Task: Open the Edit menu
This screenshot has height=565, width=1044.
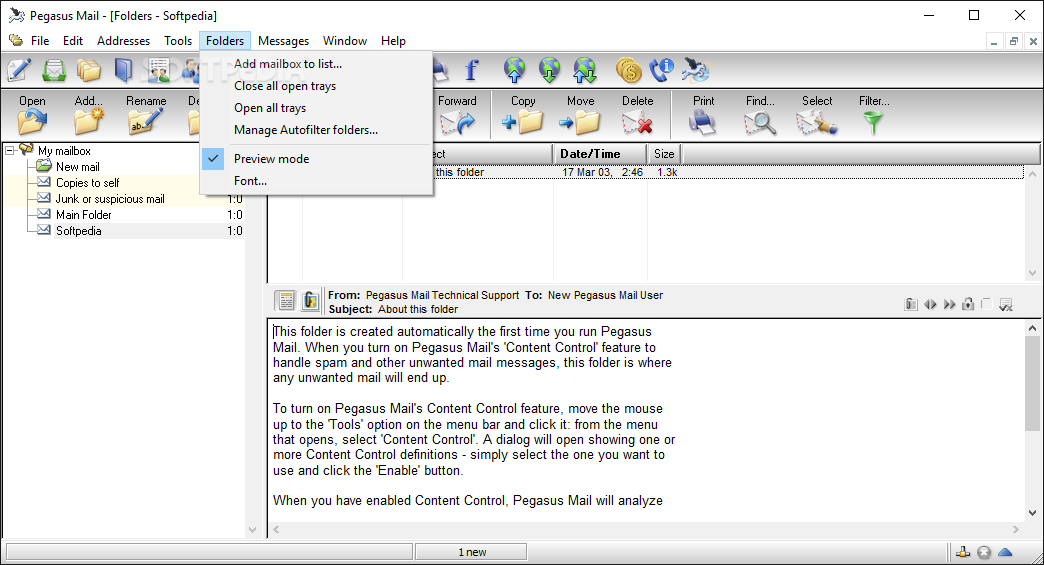Action: [73, 41]
